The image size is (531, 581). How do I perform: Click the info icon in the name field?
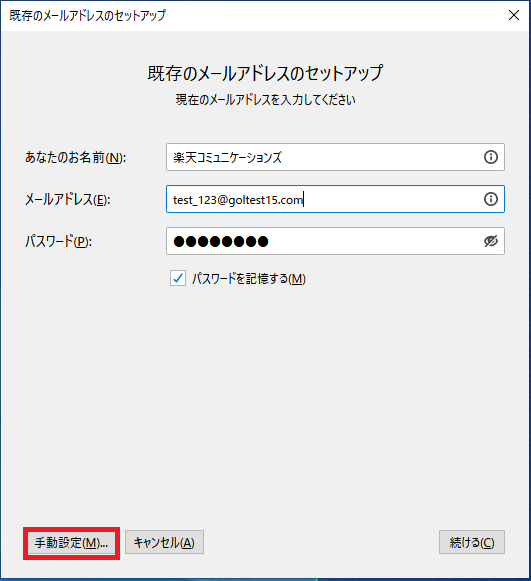[x=491, y=157]
